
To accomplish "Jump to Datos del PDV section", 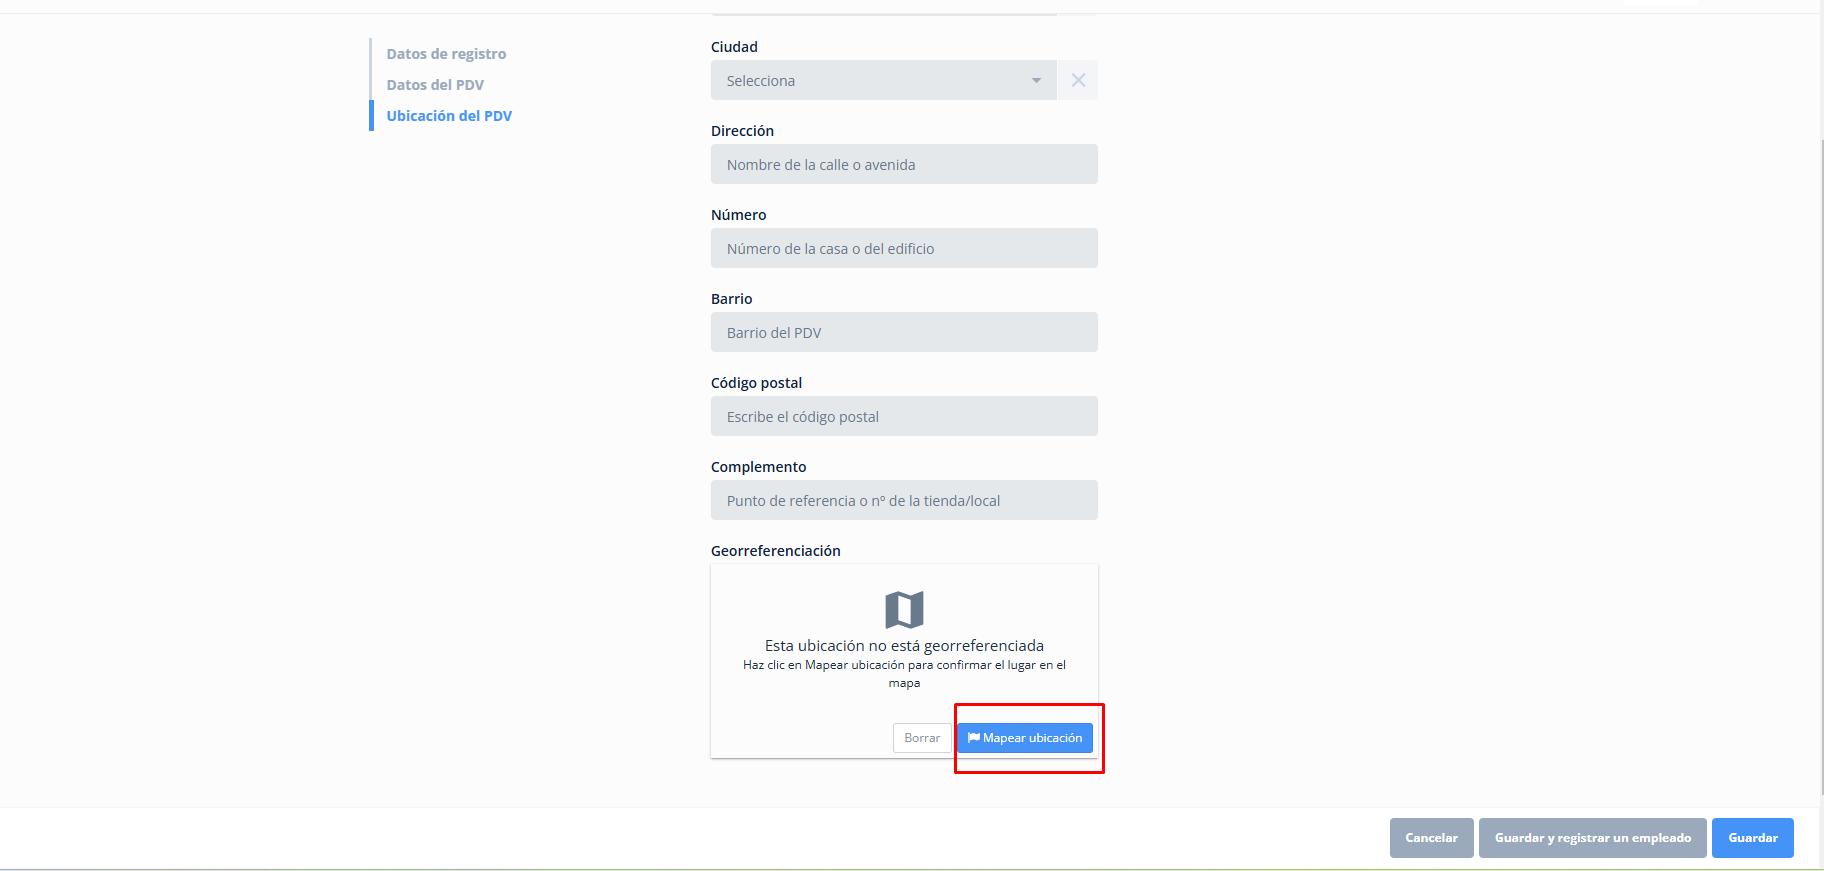I will pyautogui.click(x=435, y=85).
